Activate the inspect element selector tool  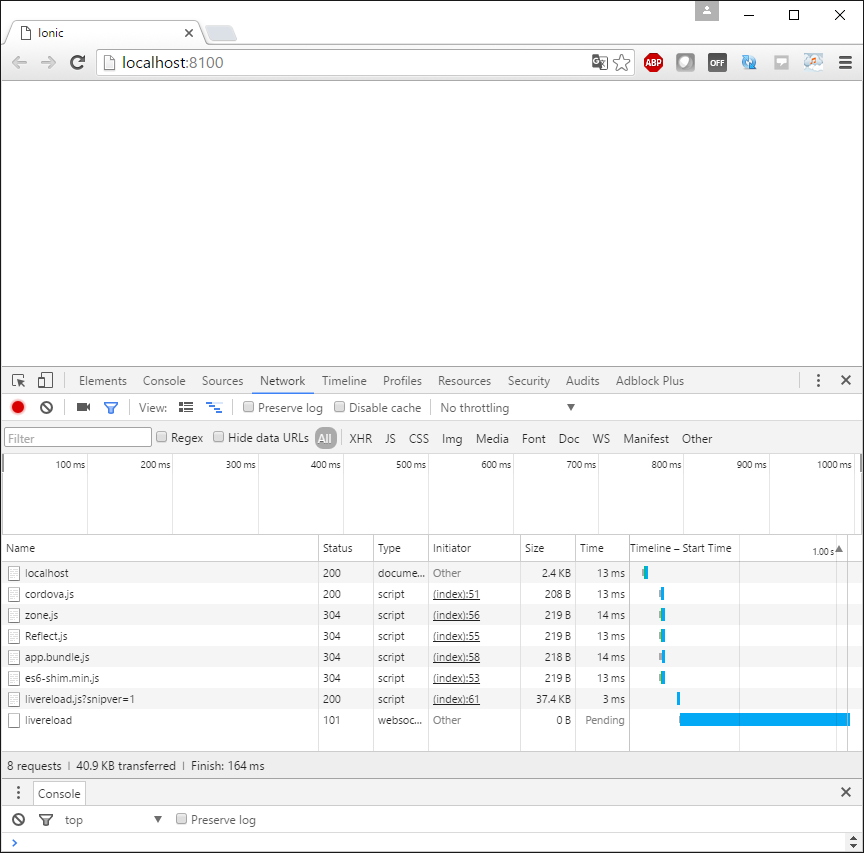(19, 381)
